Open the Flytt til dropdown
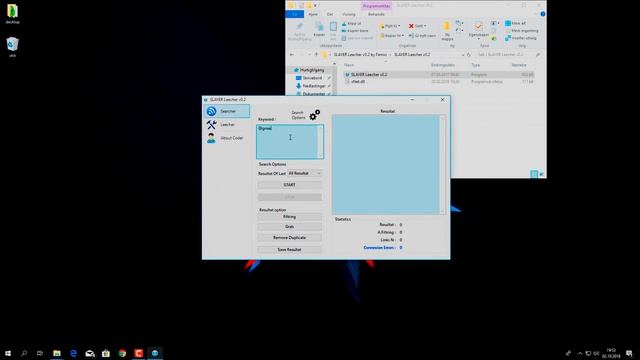Viewport: 640px width, 360px height. tap(390, 26)
